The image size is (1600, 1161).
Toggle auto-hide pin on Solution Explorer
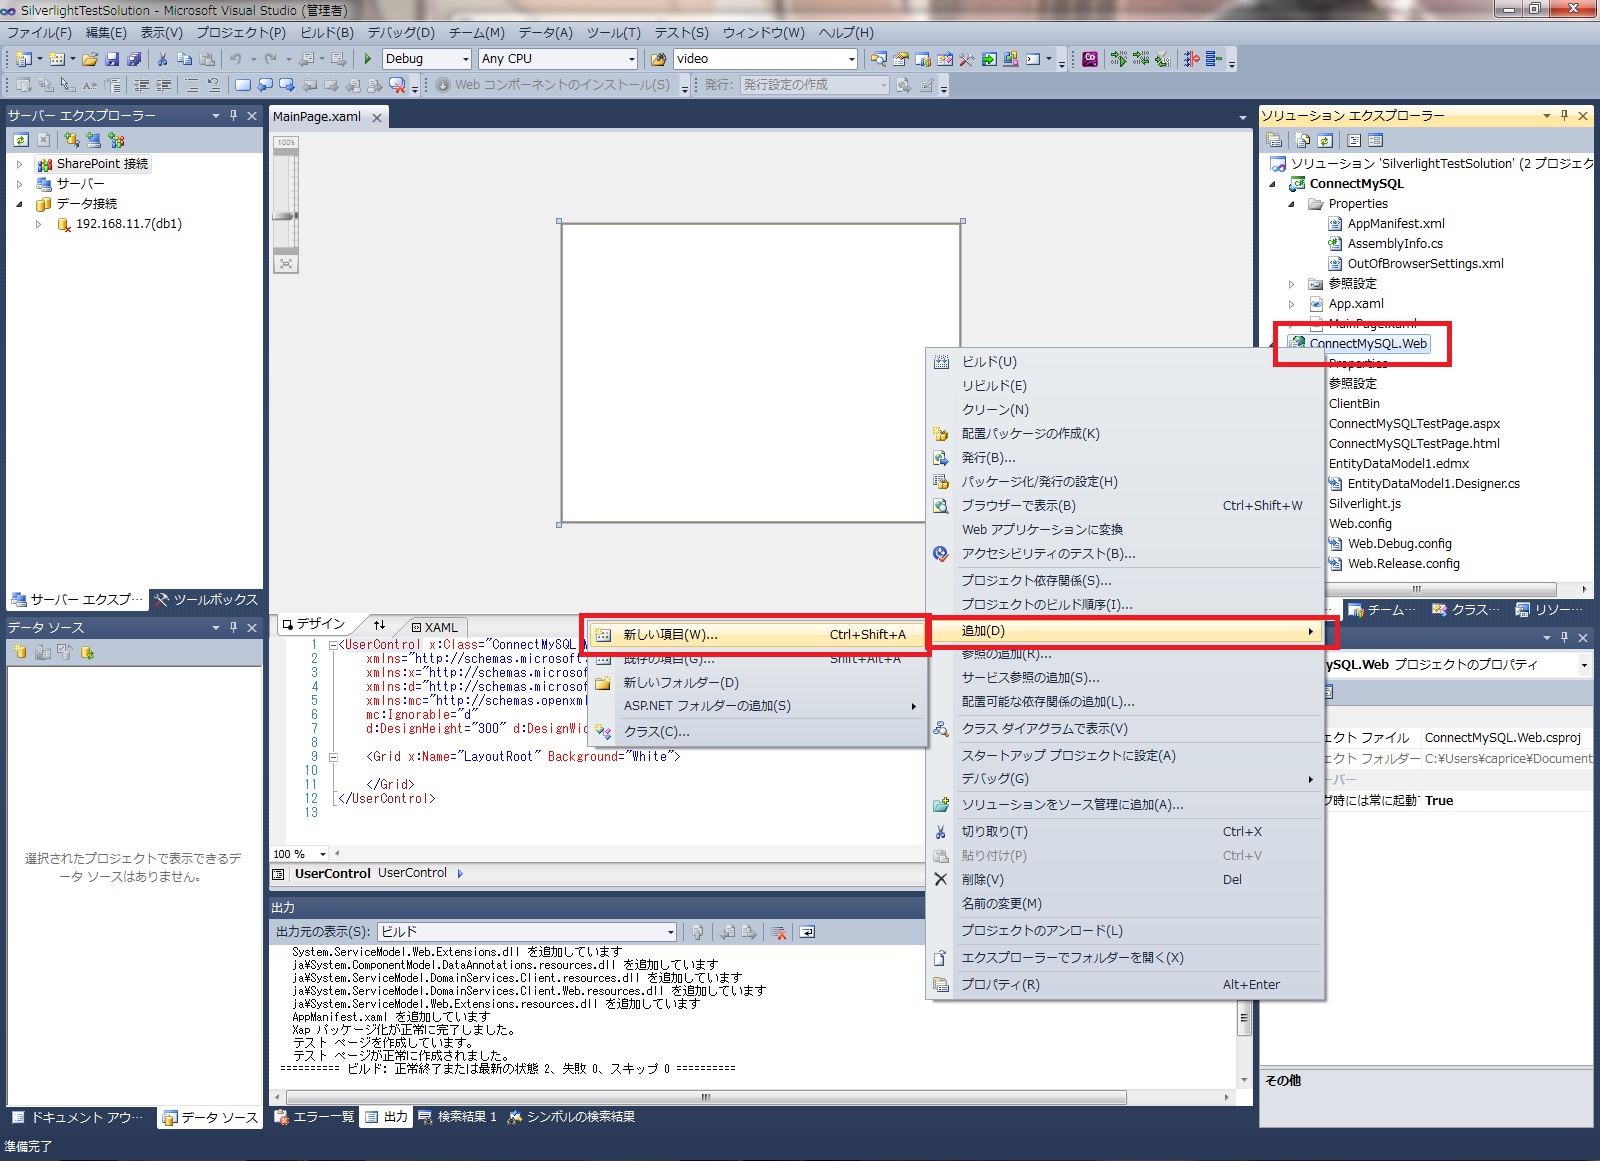click(x=1565, y=116)
